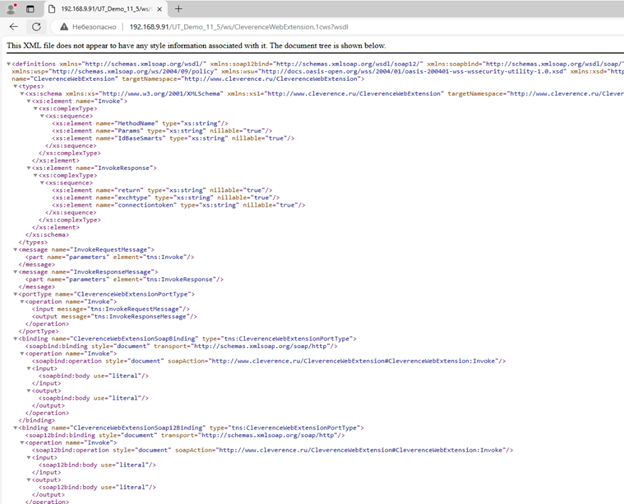This screenshot has width=624, height=504.
Task: Collapse the InvokeRequestMessage message node
Action: (x=15, y=248)
